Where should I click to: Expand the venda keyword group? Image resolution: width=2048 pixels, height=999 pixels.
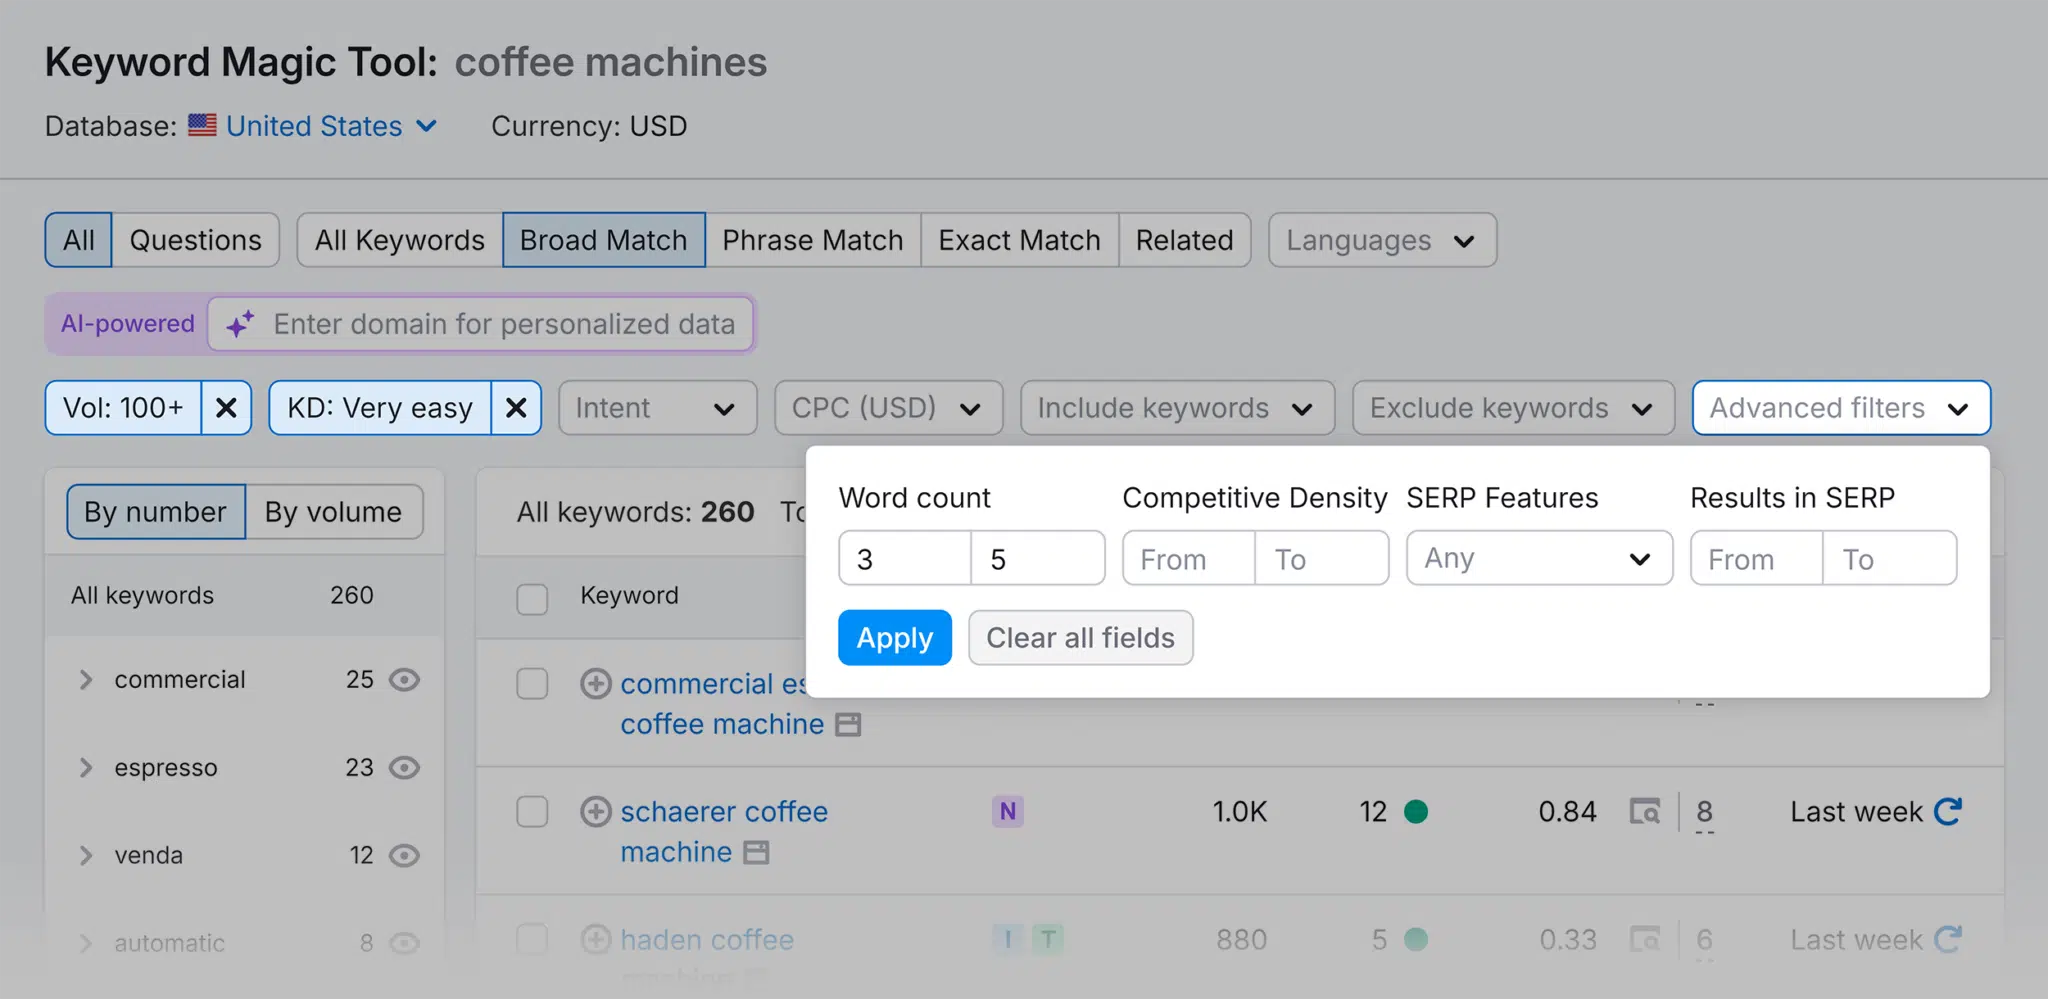click(x=86, y=856)
